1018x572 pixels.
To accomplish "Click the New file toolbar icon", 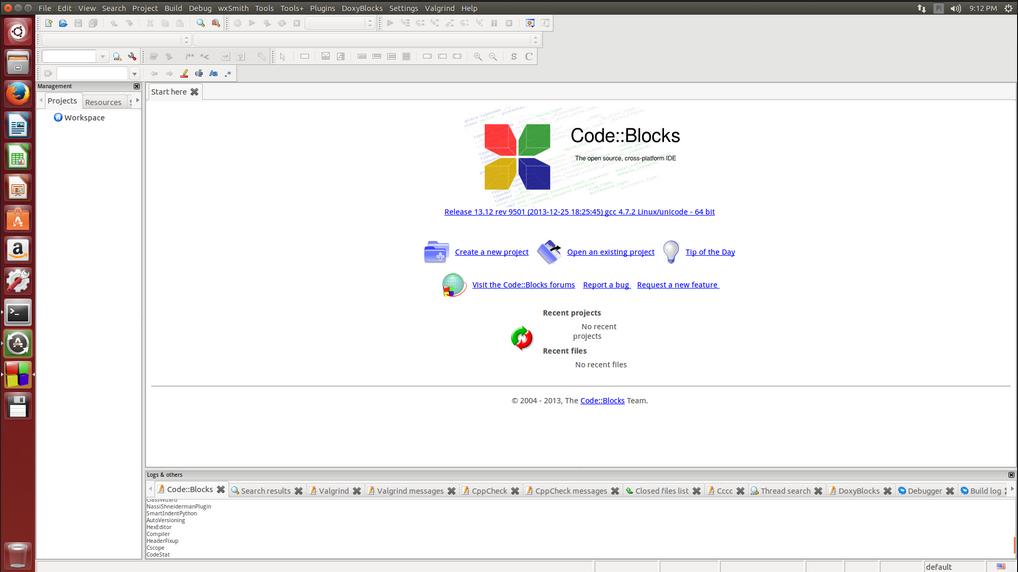I will tap(49, 23).
